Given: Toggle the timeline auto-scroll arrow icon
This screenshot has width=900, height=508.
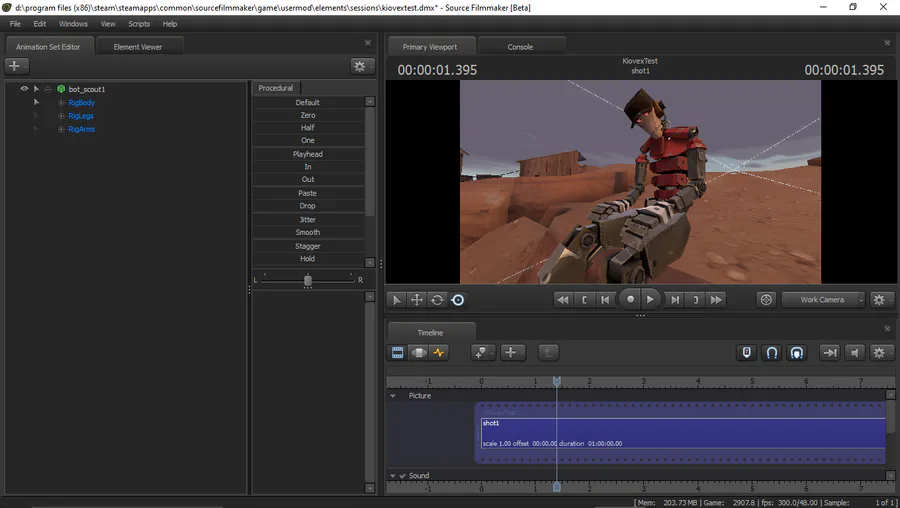Looking at the screenshot, I should pyautogui.click(x=830, y=352).
